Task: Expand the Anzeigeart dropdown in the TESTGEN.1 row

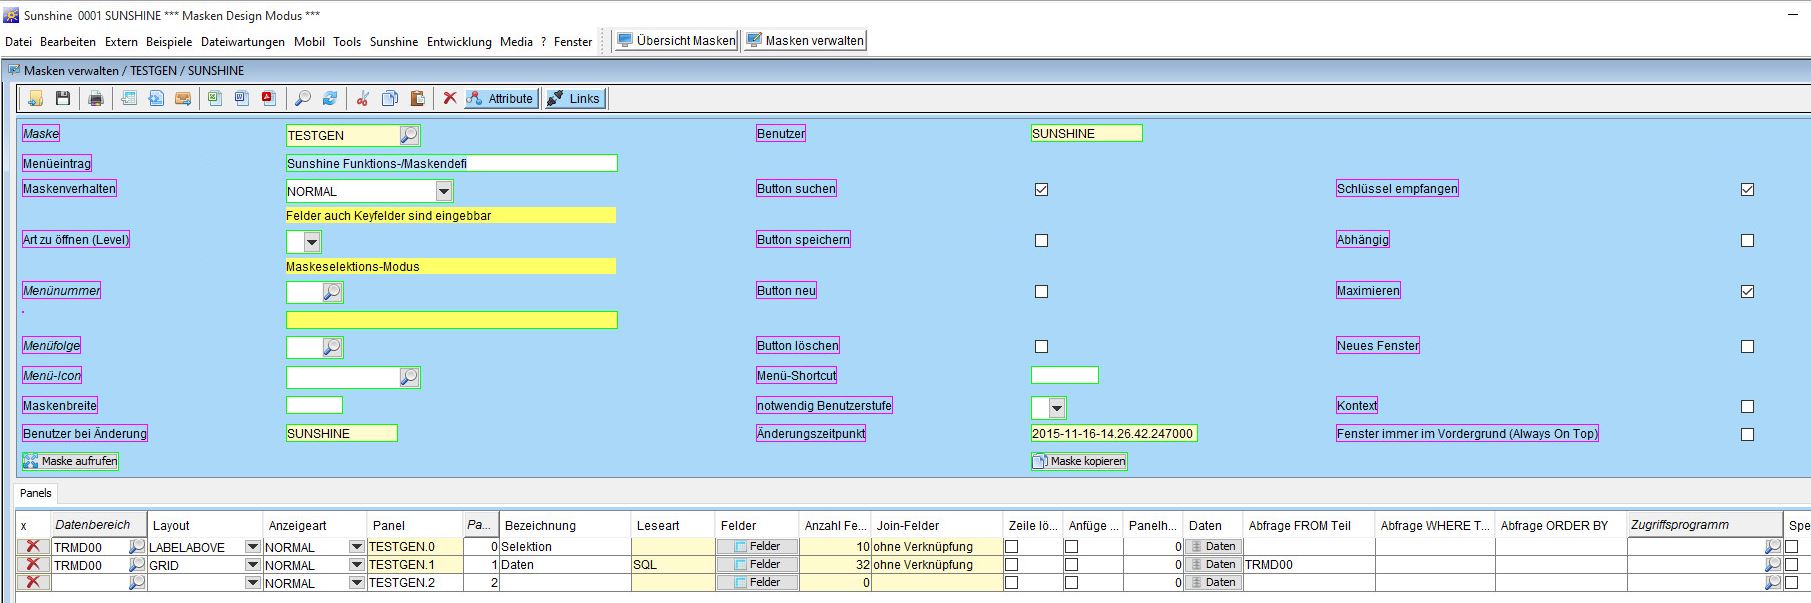Action: coord(357,565)
